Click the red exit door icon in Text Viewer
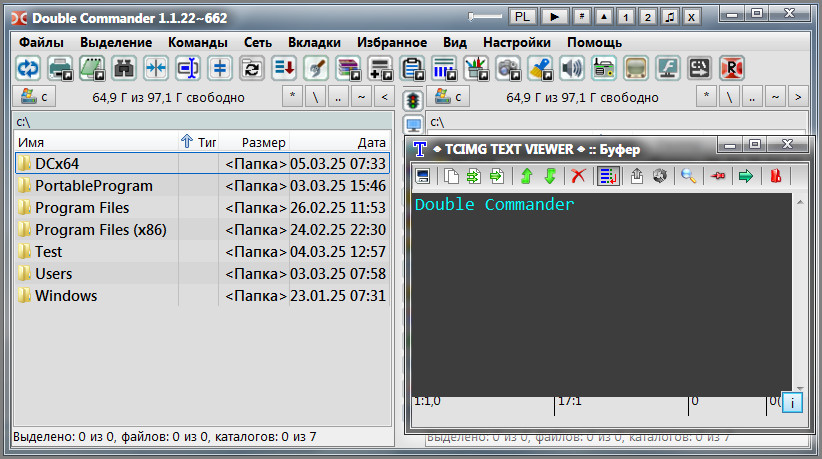This screenshot has height=459, width=822. [776, 176]
